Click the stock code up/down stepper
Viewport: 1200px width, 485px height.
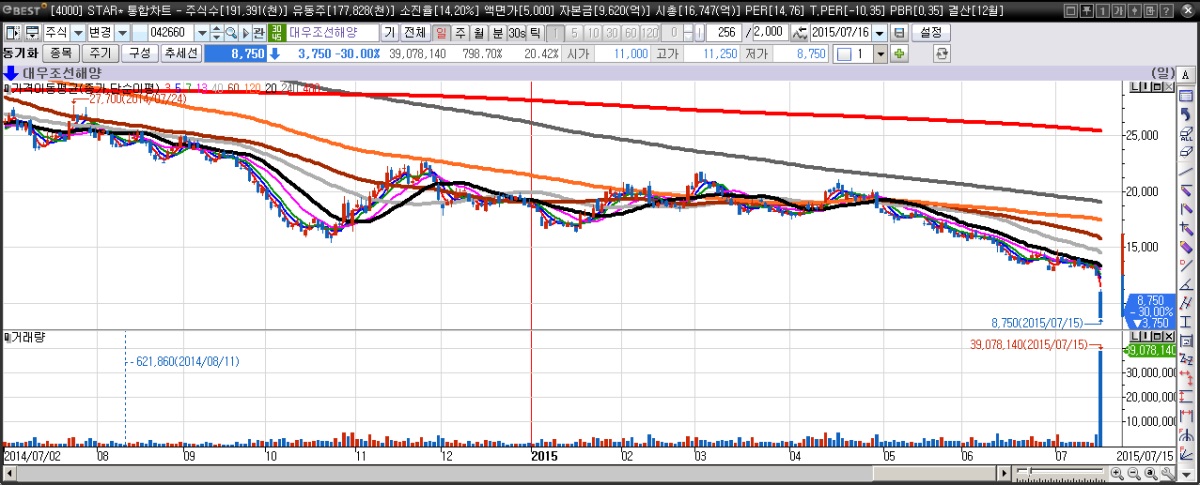(216, 32)
